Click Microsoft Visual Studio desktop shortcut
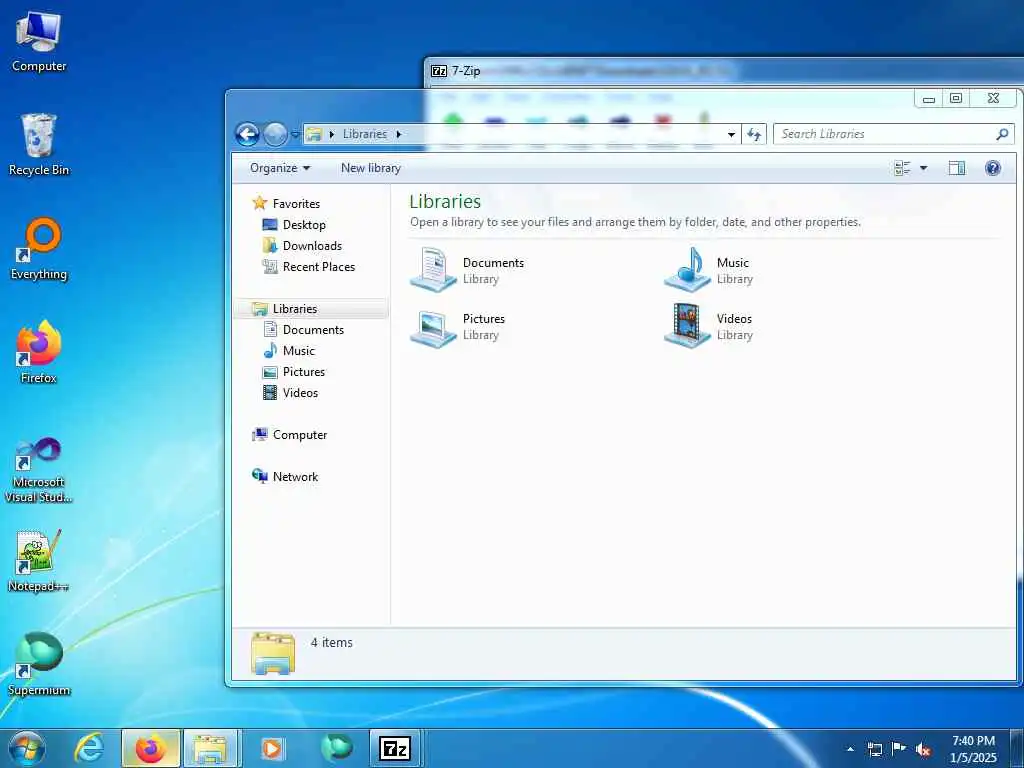The width and height of the screenshot is (1024, 768). coord(39,470)
